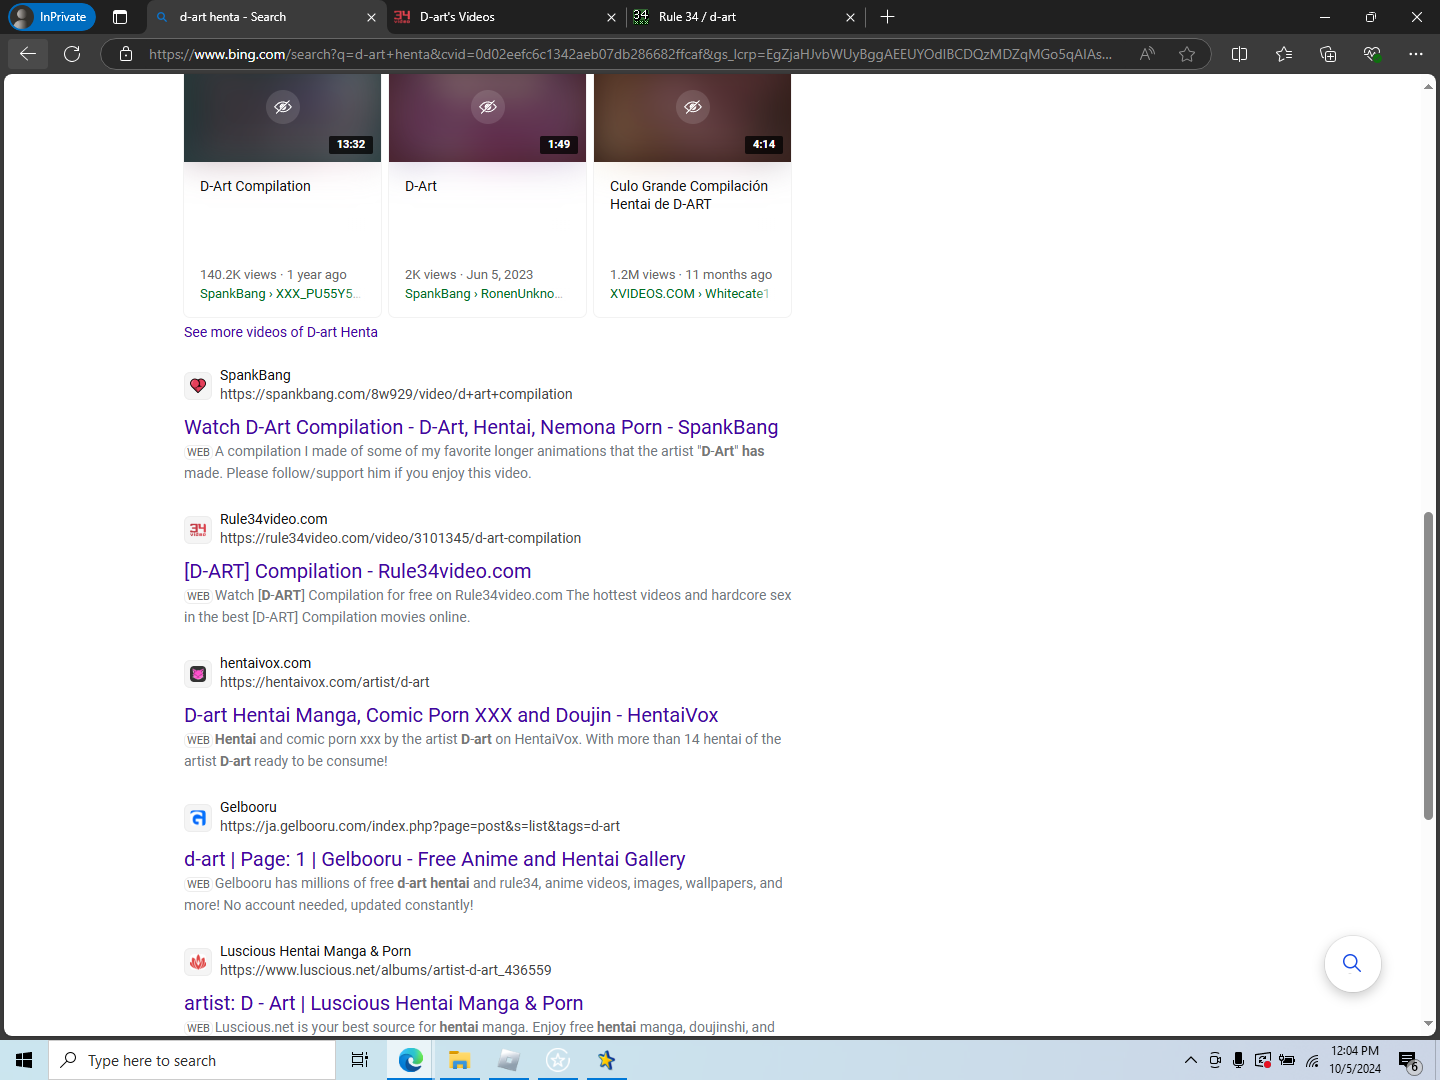Open the Collections icon
This screenshot has width=1440, height=1080.
(x=1328, y=54)
